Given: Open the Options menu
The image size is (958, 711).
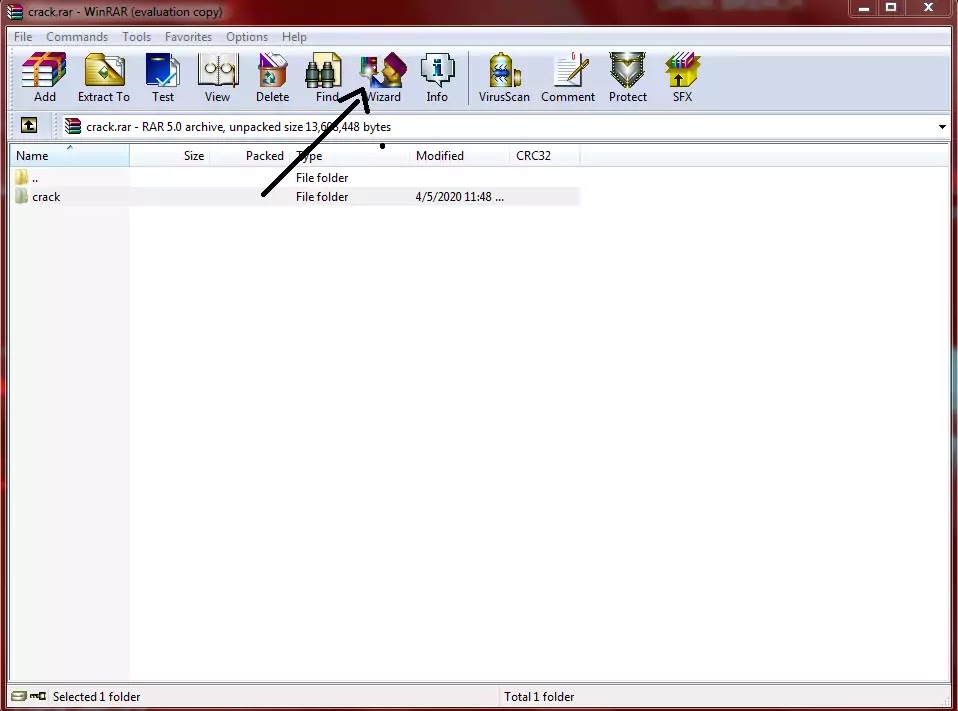Looking at the screenshot, I should pos(247,37).
